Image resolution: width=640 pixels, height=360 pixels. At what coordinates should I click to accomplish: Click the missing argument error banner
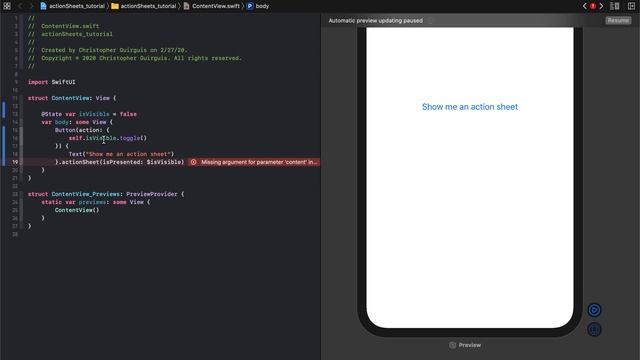(254, 162)
